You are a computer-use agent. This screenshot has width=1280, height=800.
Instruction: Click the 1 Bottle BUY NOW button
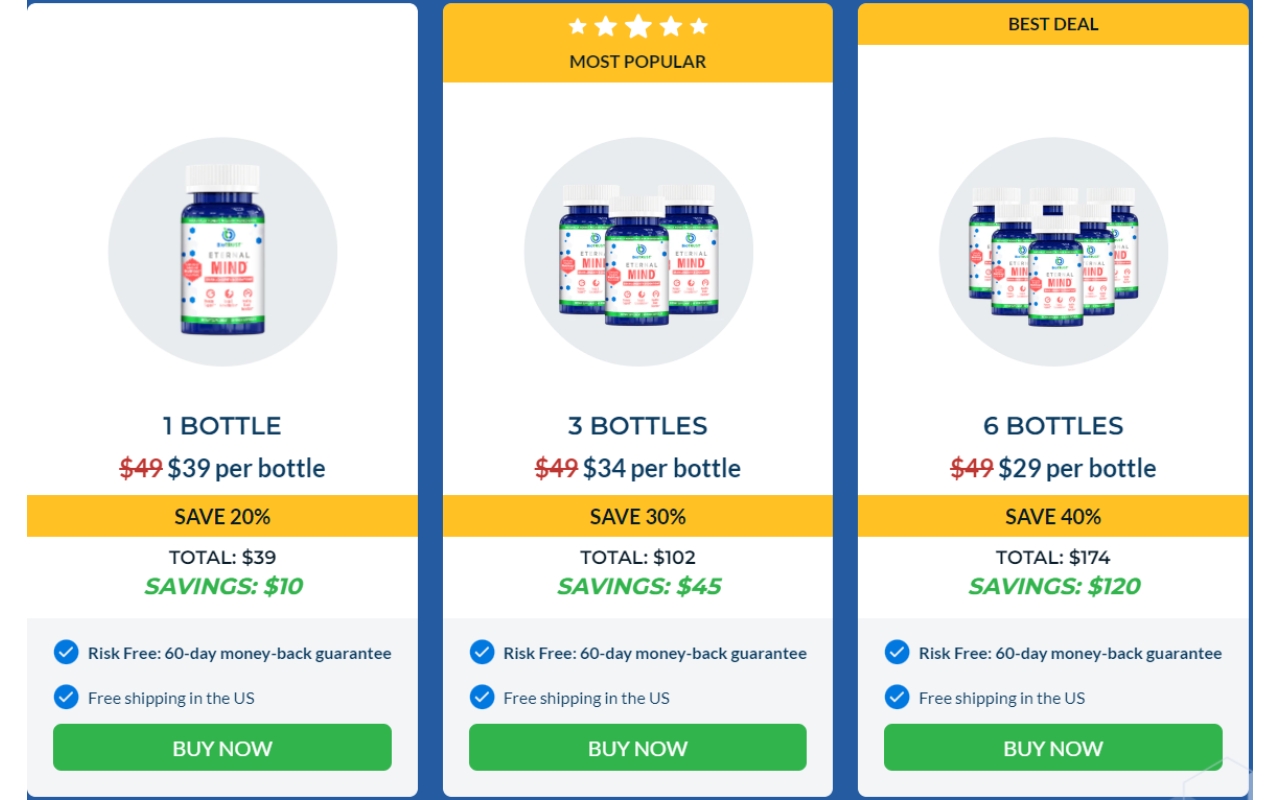(x=222, y=748)
